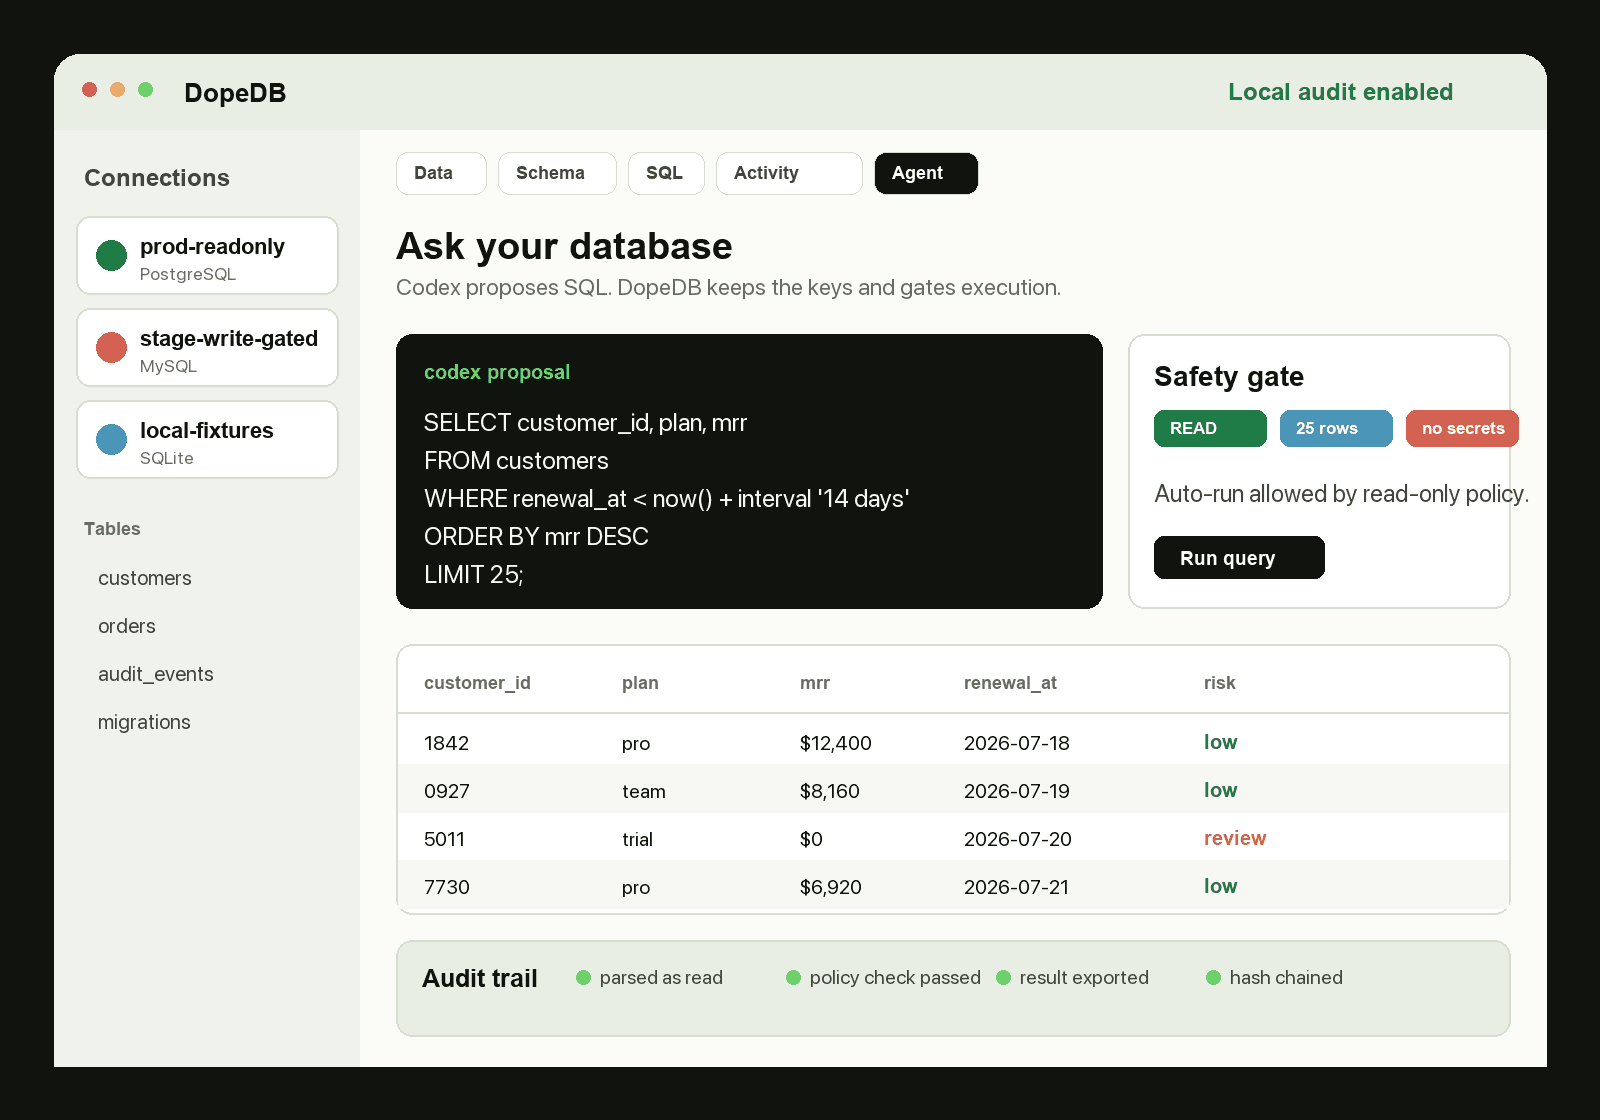Select customer id 7730 cell
1600x1120 pixels.
point(446,887)
